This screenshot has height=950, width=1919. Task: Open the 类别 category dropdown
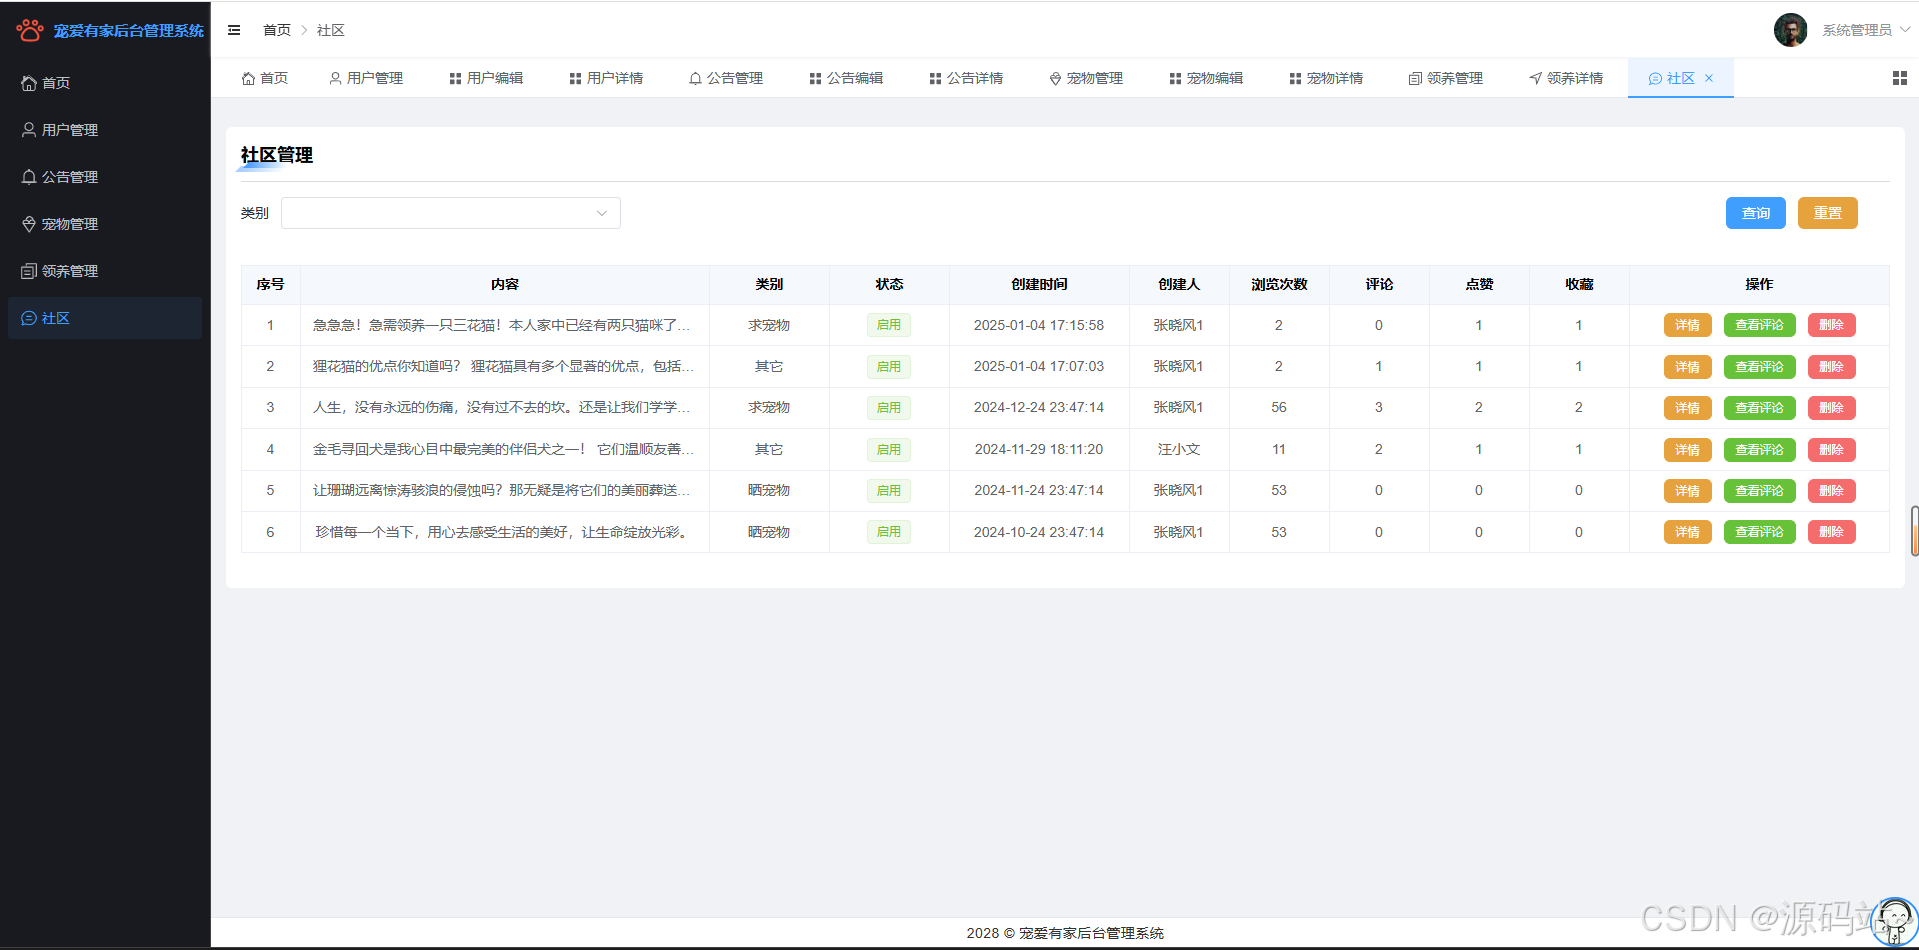(x=451, y=213)
